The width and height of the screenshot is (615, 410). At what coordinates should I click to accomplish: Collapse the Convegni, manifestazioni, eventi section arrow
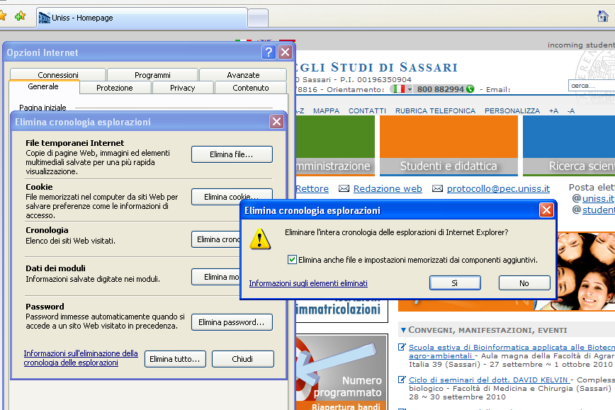point(402,329)
